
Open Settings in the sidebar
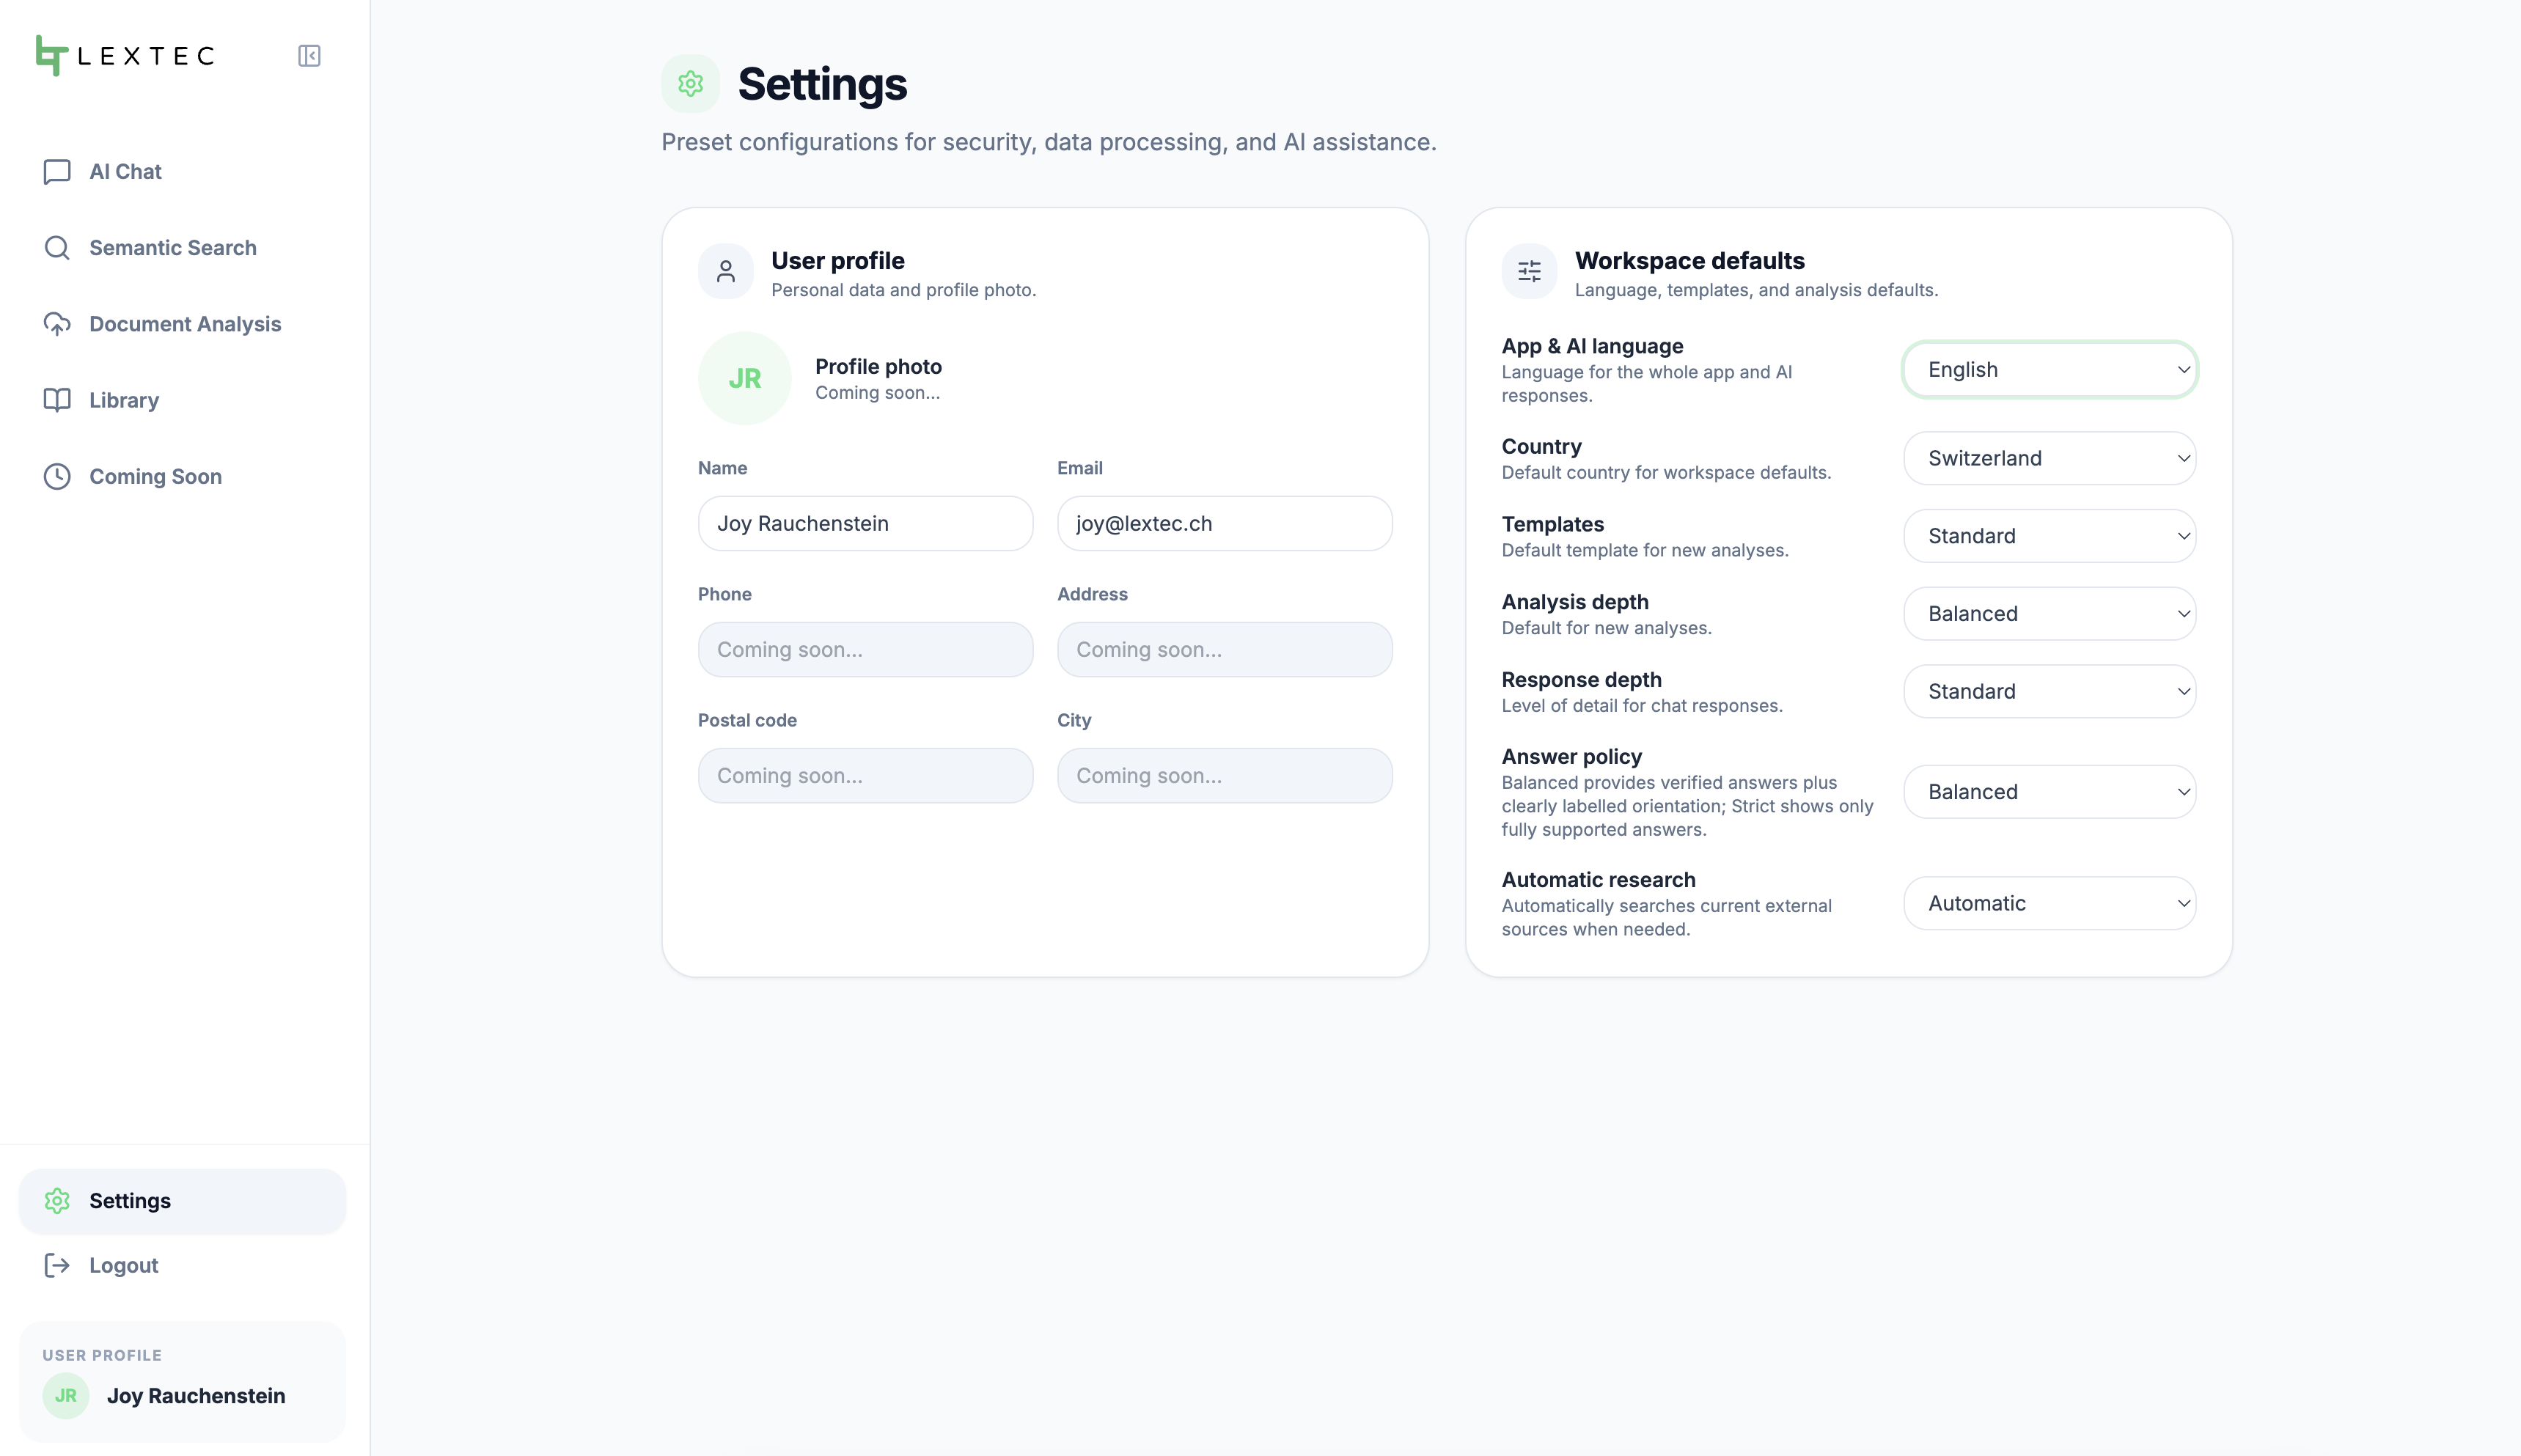pos(182,1200)
